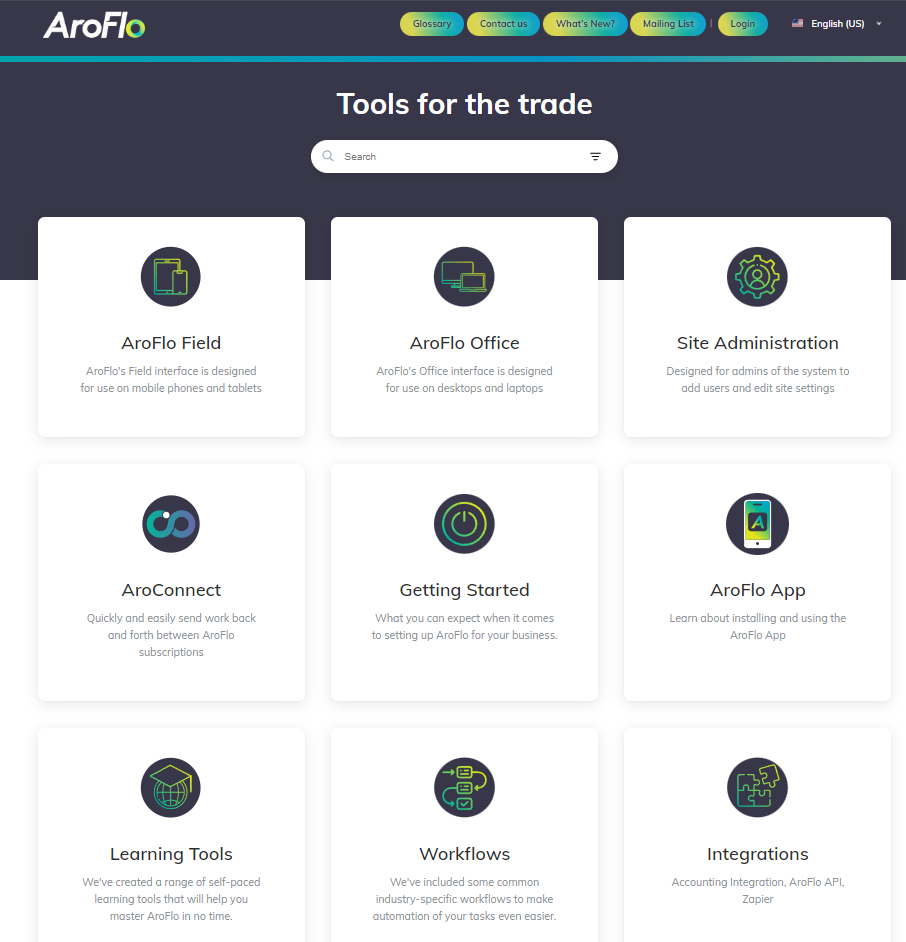Open the Integrations title link
Screen dimensions: 906x942
758,854
